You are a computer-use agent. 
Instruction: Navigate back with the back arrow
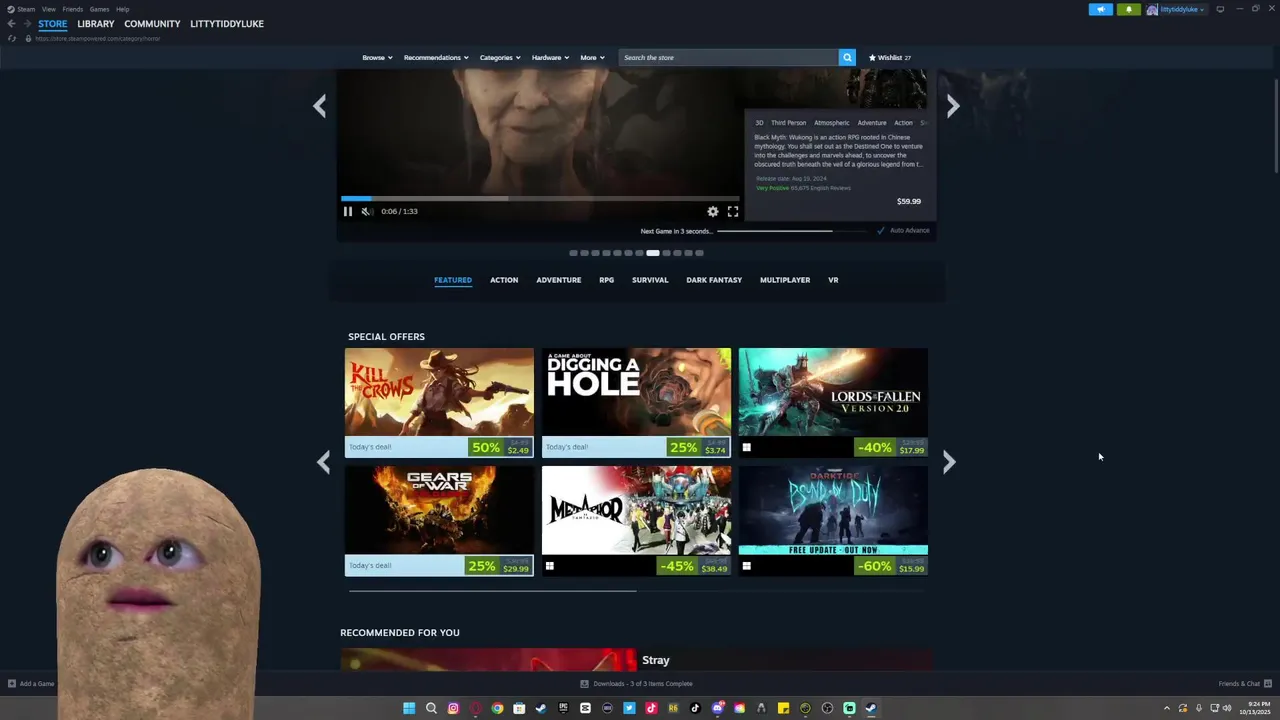pyautogui.click(x=11, y=24)
